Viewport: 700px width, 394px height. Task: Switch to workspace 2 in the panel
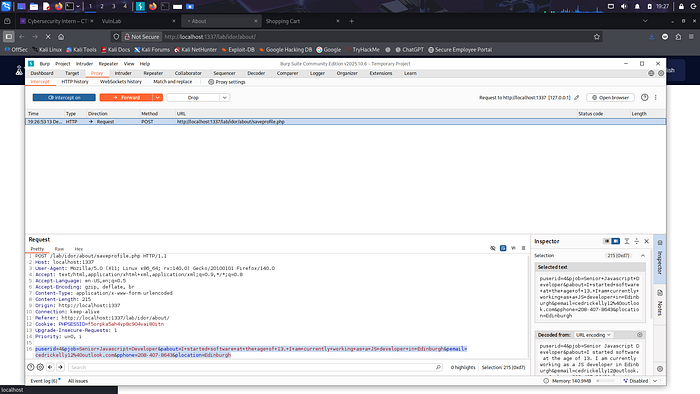click(102, 6)
